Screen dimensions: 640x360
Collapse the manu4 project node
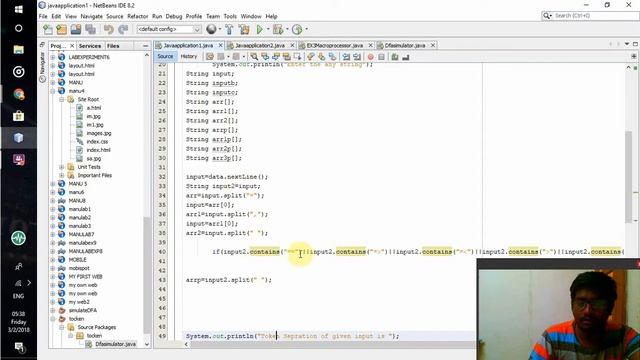coord(53,91)
